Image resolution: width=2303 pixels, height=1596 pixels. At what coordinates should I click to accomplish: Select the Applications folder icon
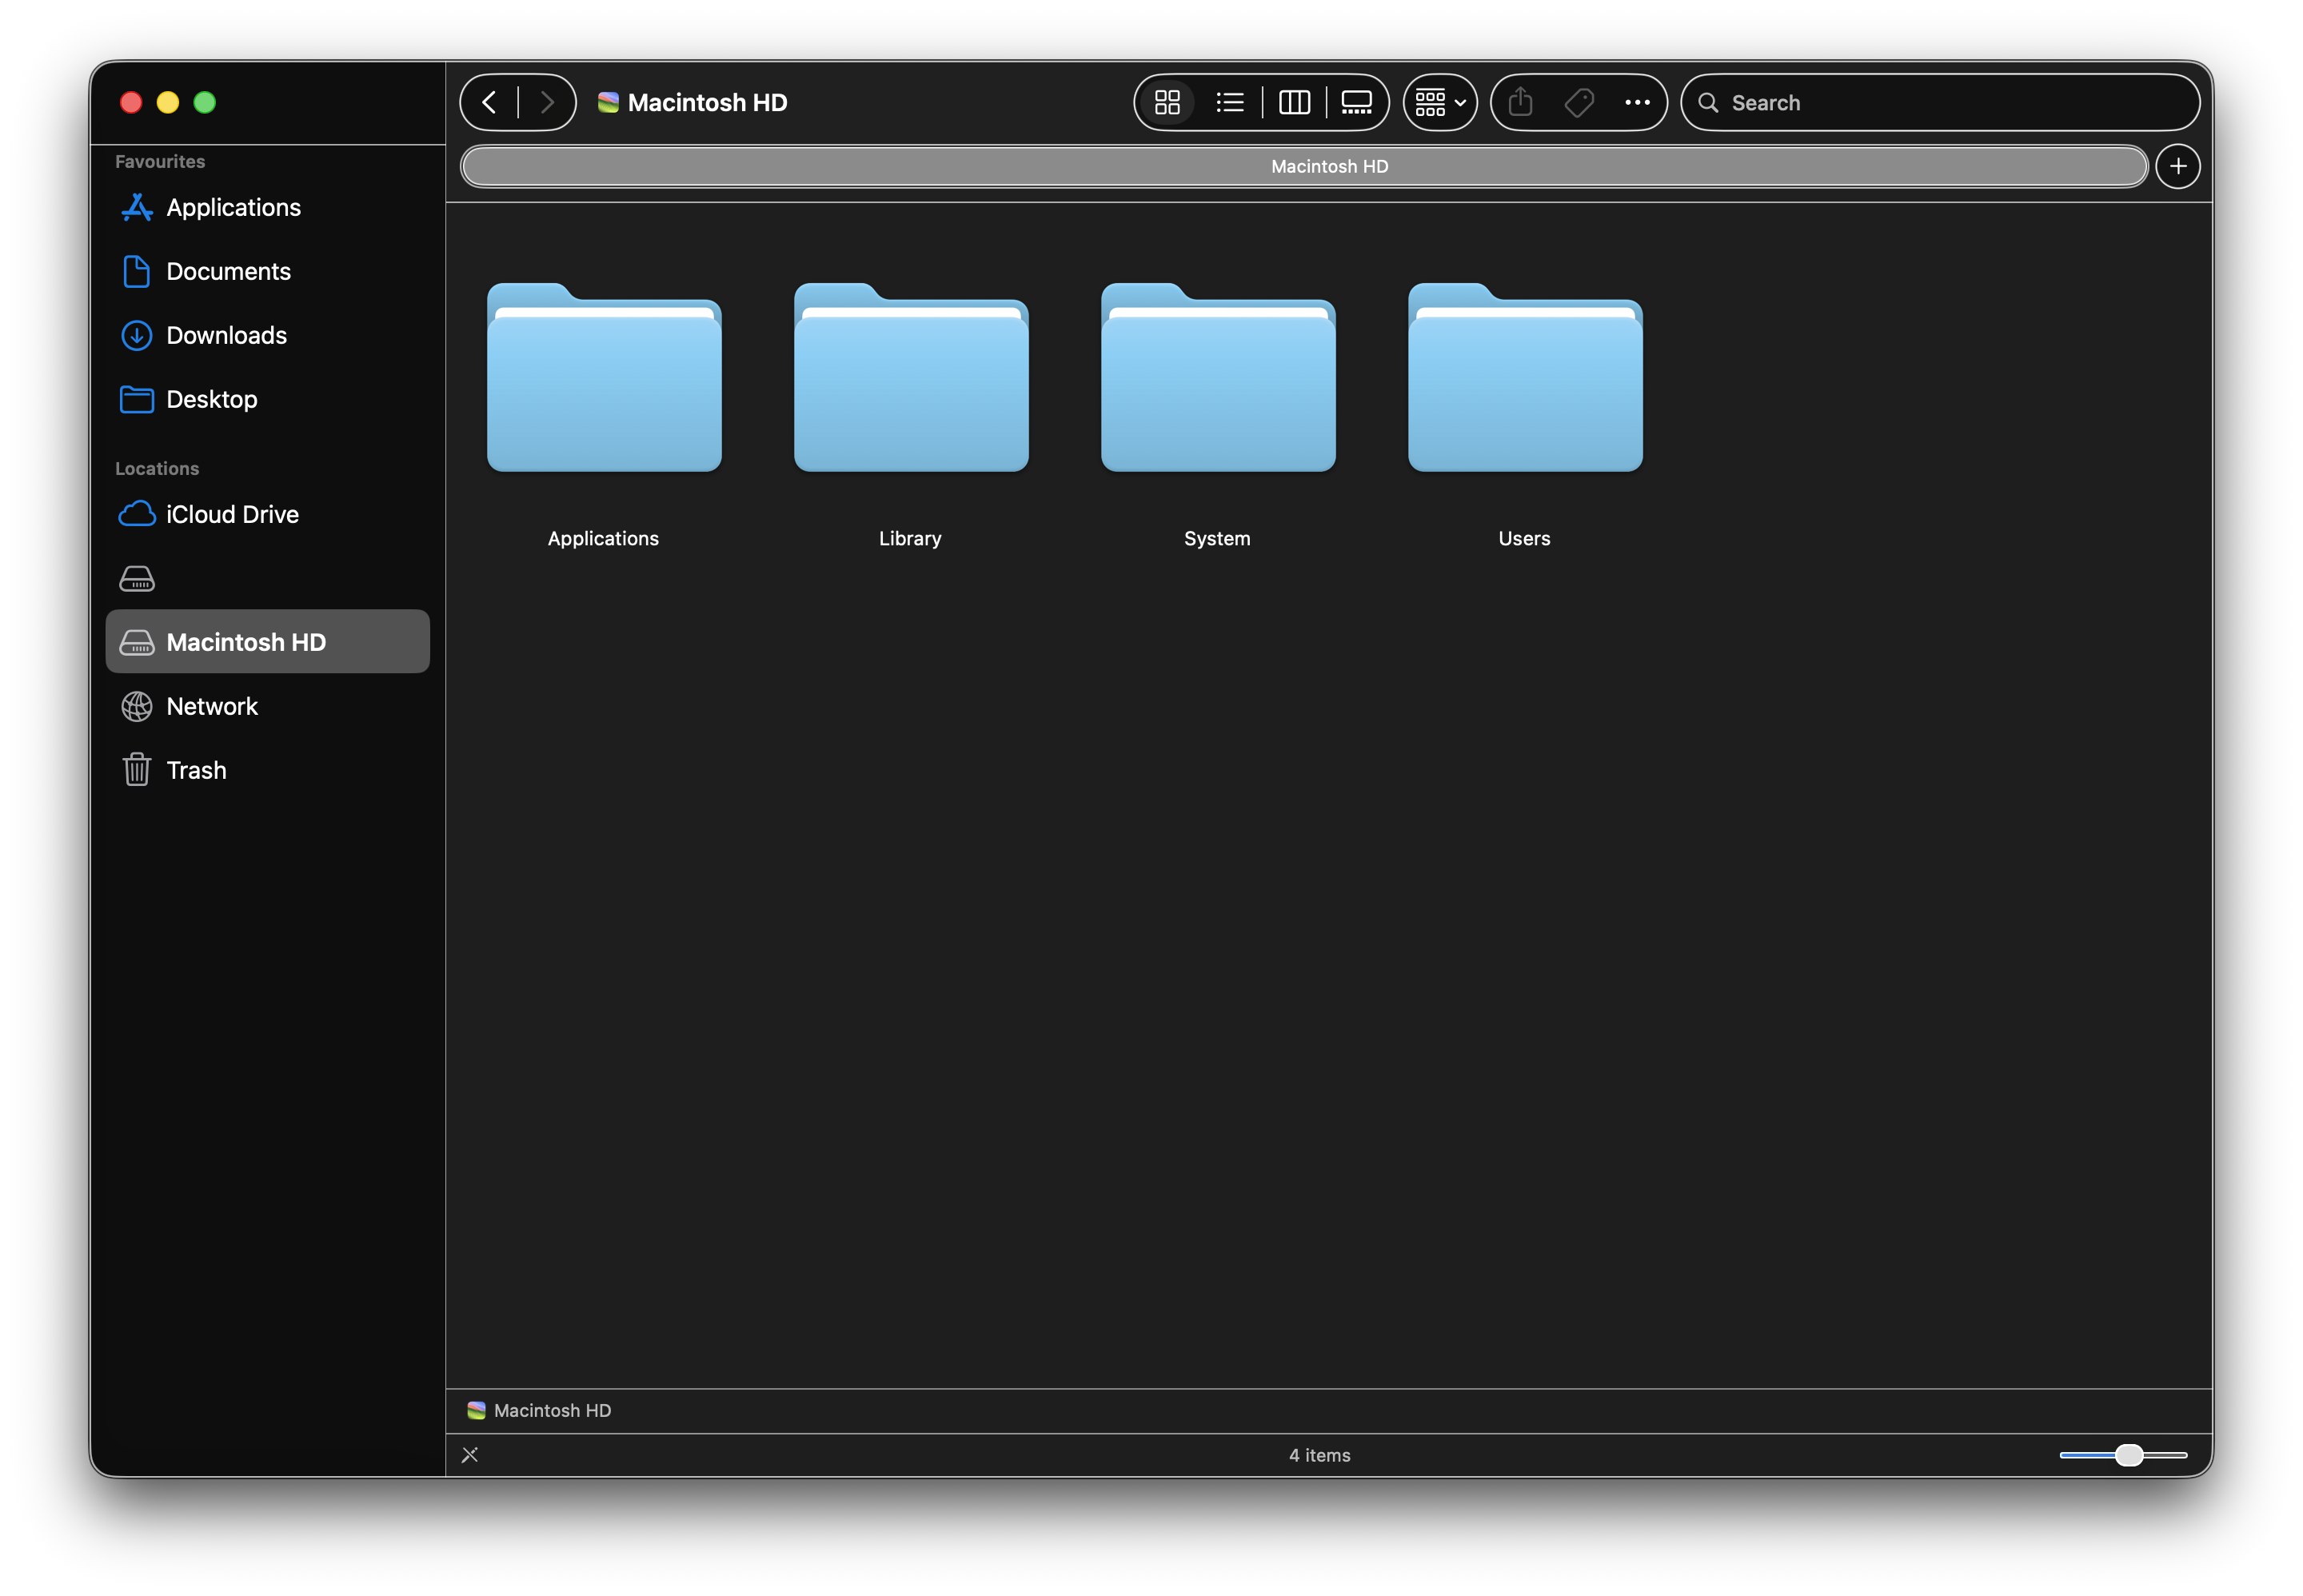pos(604,377)
